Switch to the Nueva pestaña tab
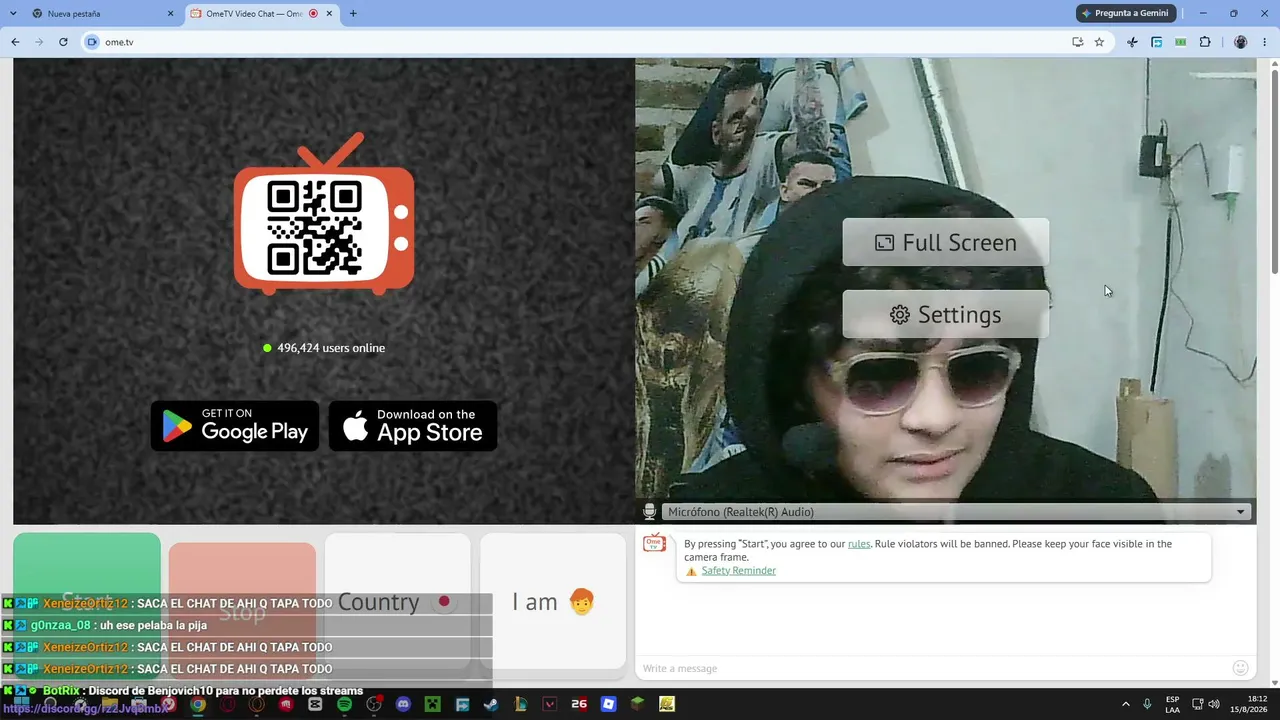Viewport: 1280px width, 720px height. click(100, 14)
